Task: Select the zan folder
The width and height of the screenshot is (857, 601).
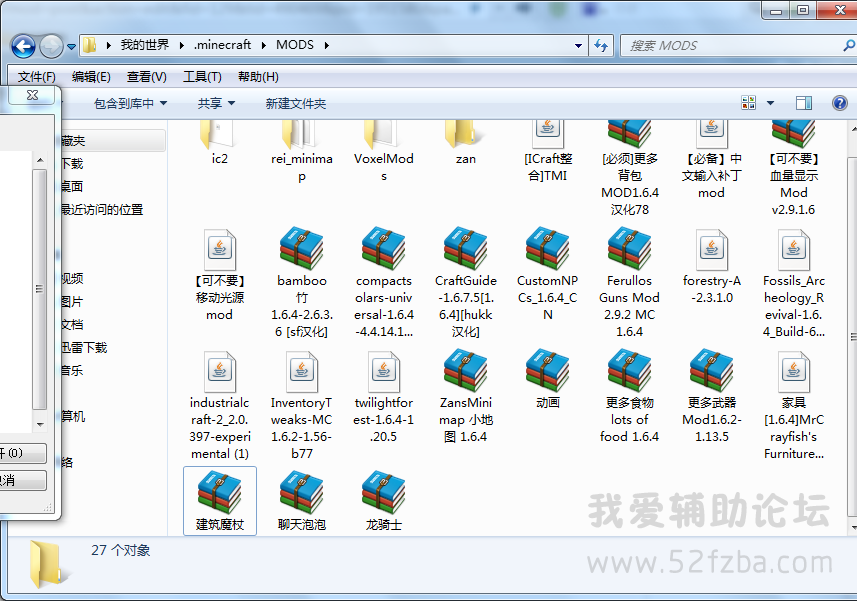Action: [x=466, y=144]
